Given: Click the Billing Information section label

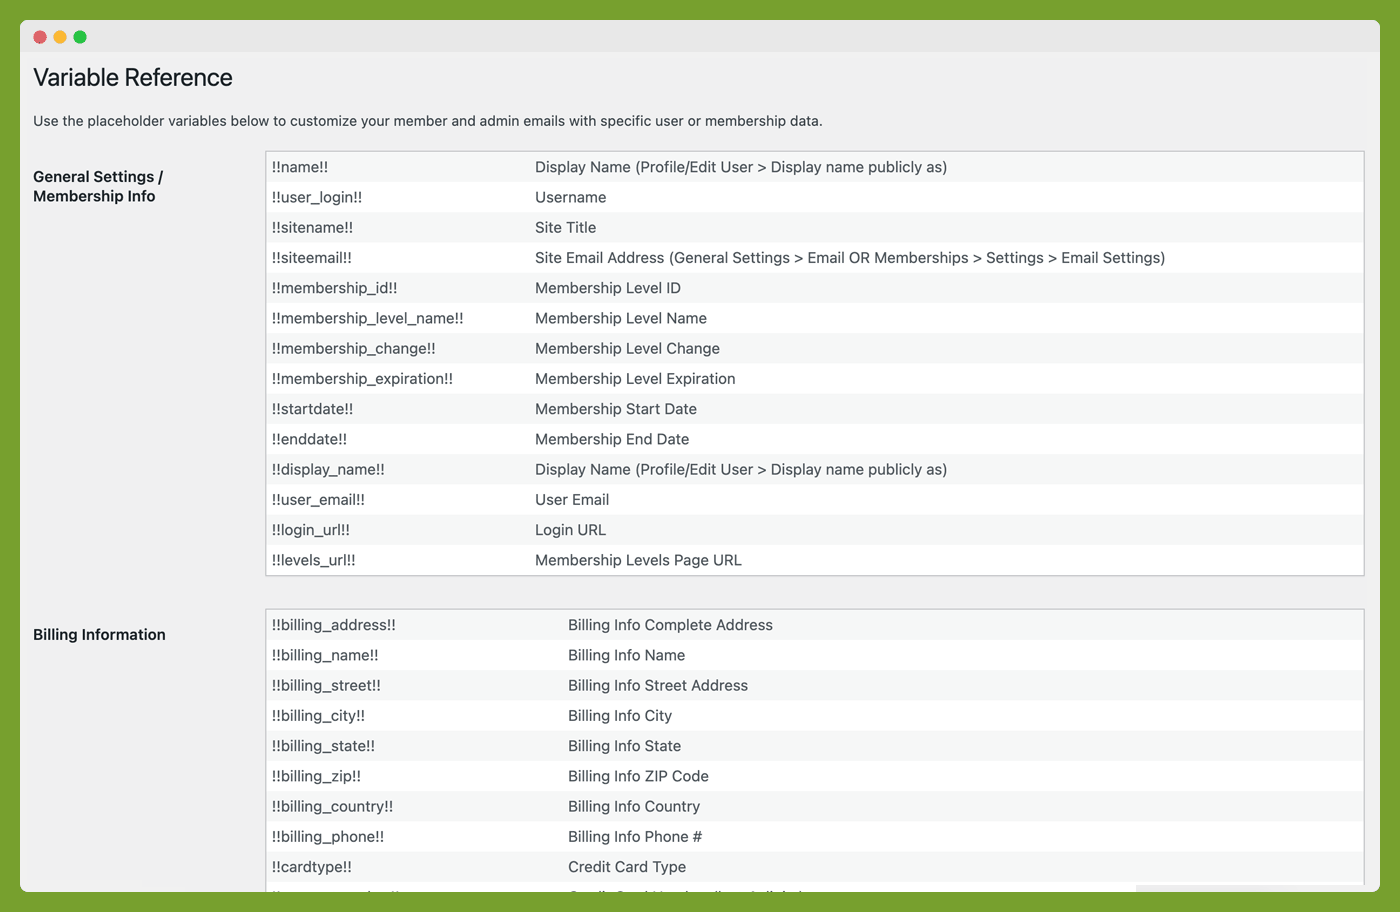Looking at the screenshot, I should coord(99,635).
